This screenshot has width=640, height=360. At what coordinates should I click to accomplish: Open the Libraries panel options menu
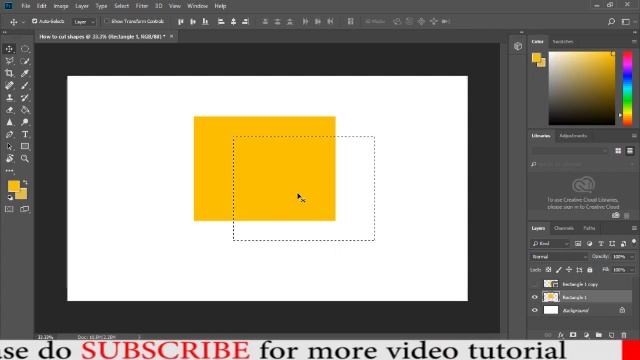[634, 136]
